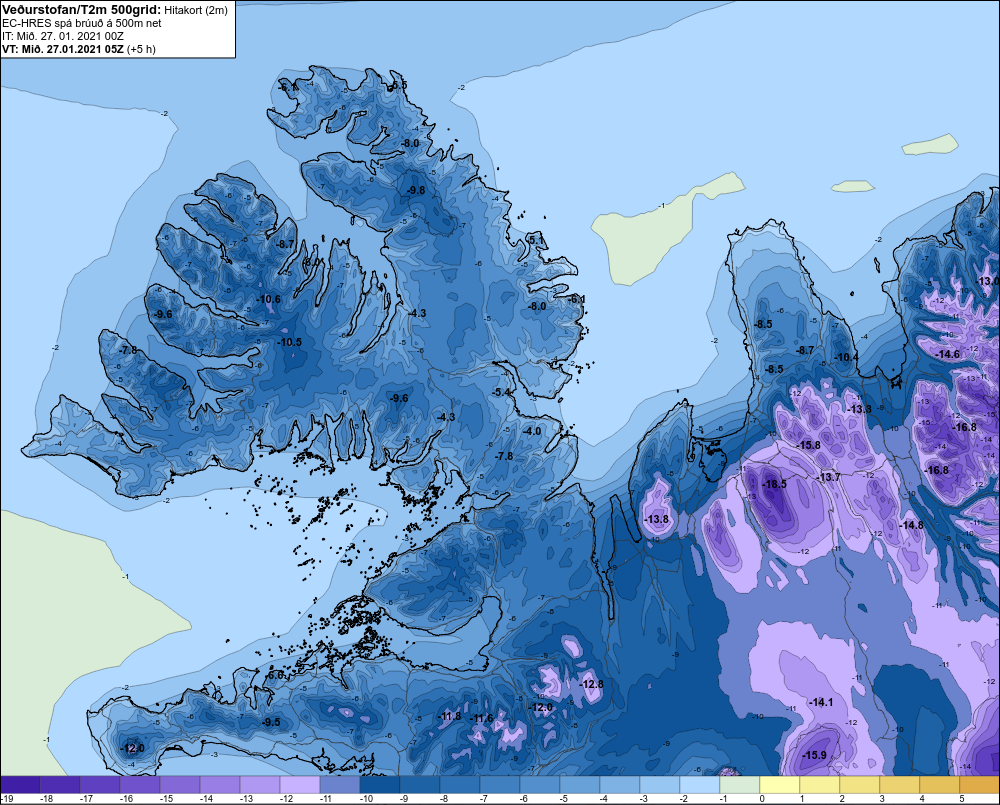Click the -10.6 temperature label
This screenshot has width=1000, height=805.
[268, 299]
